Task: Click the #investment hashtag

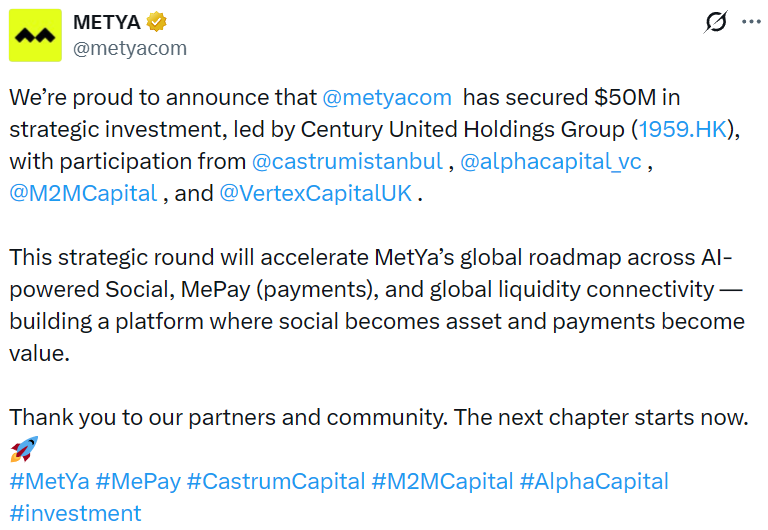Action: point(75,513)
